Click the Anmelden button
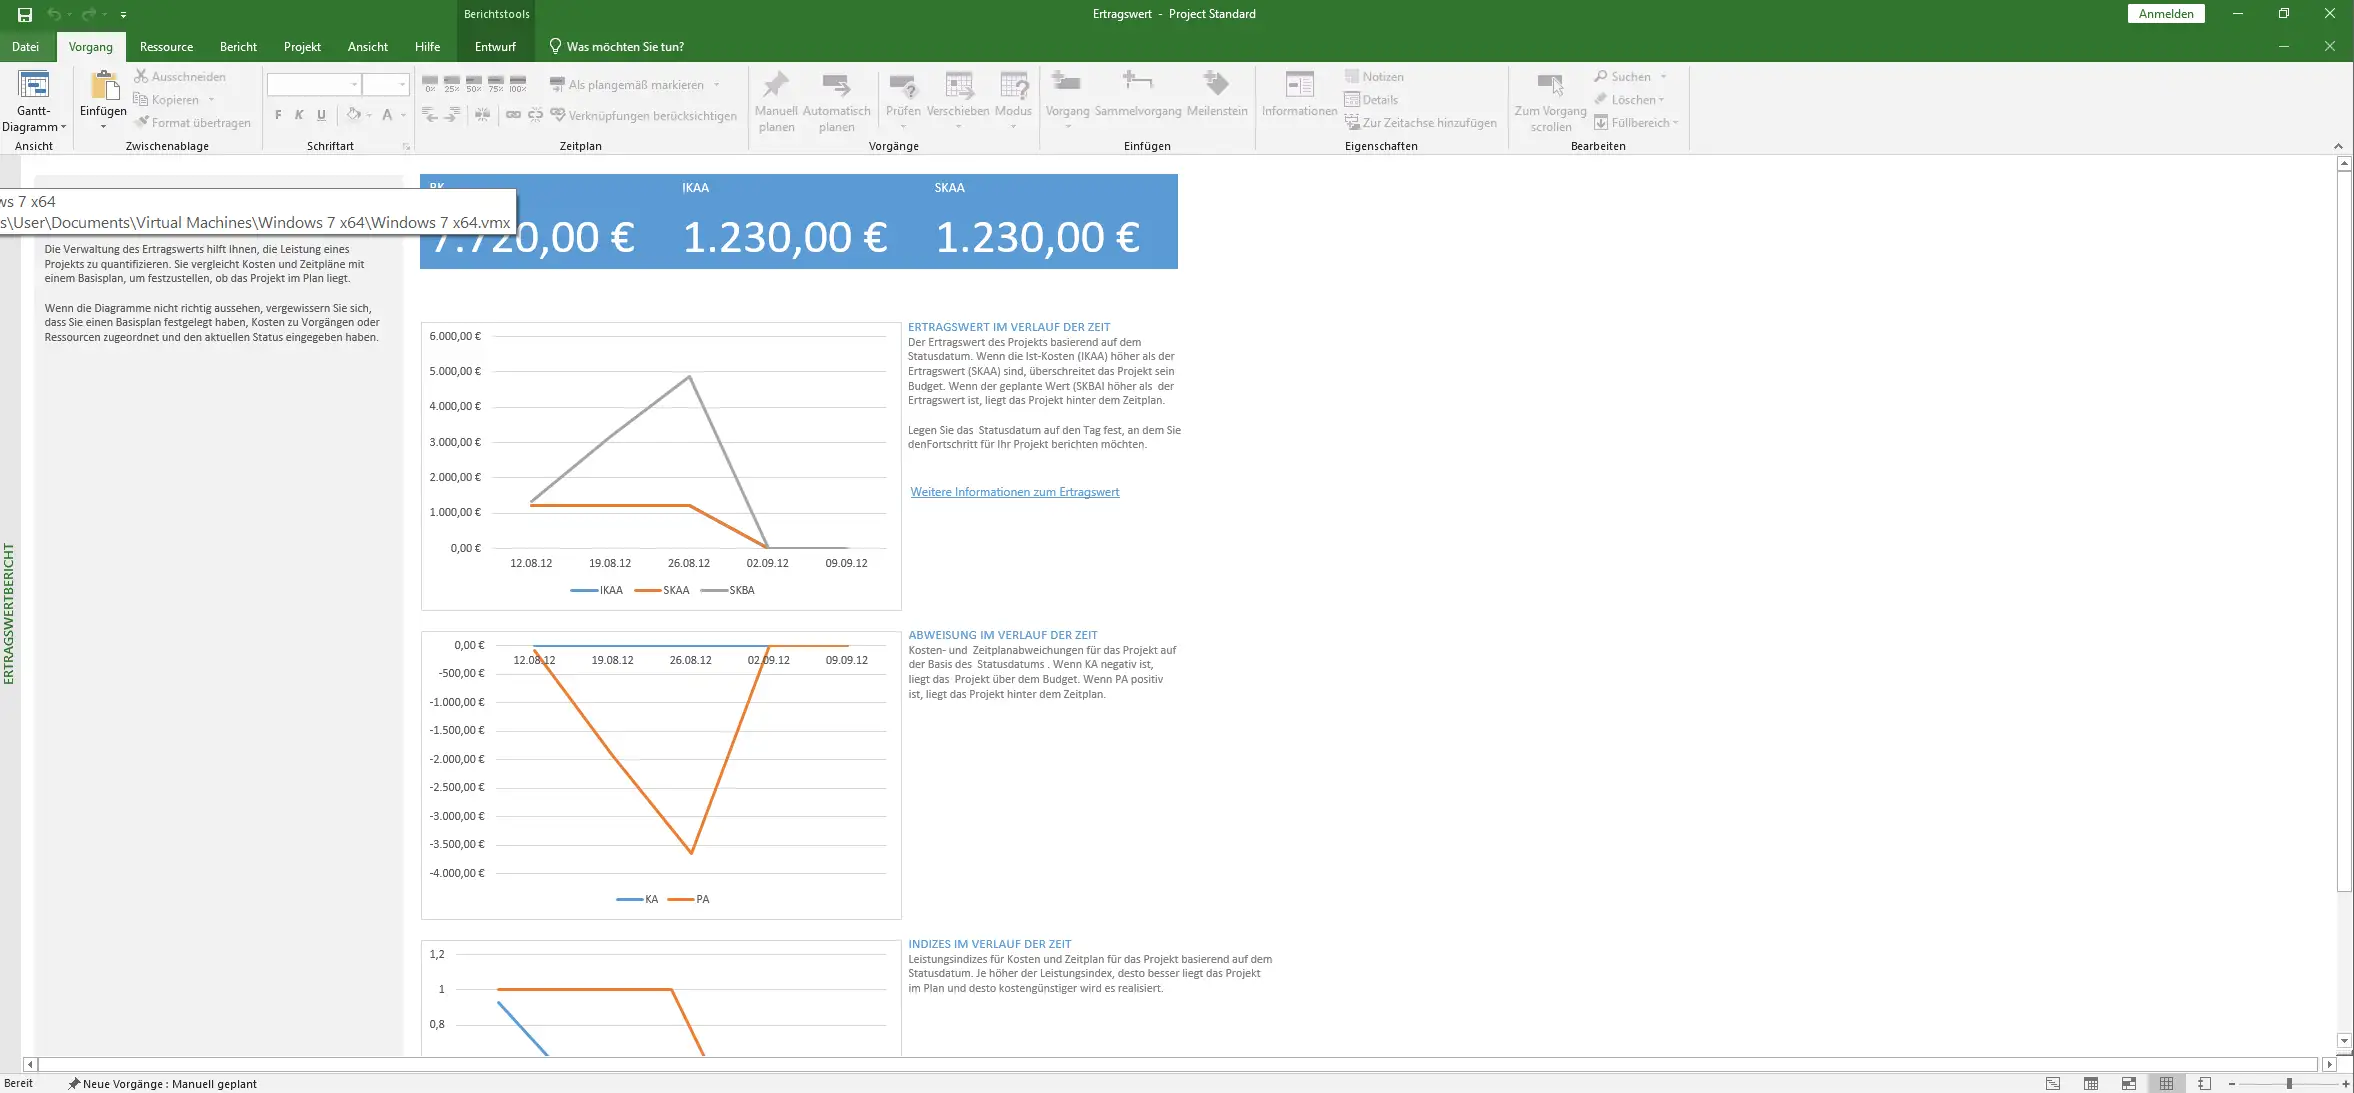Image resolution: width=2354 pixels, height=1093 pixels. tap(2166, 14)
